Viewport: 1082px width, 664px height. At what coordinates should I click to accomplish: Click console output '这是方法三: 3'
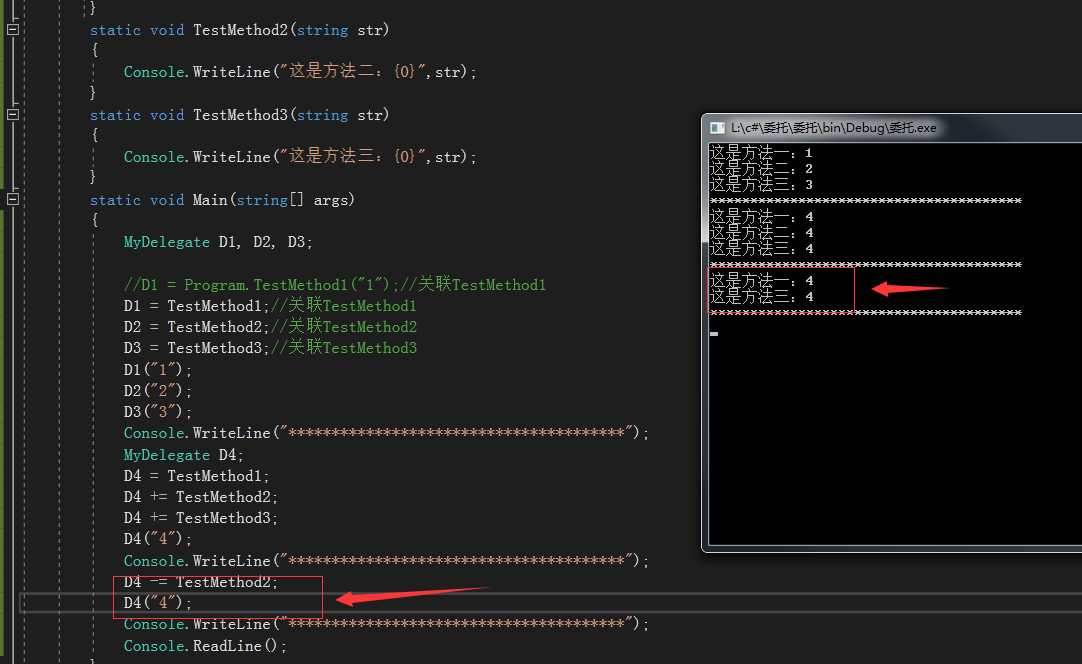[761, 184]
